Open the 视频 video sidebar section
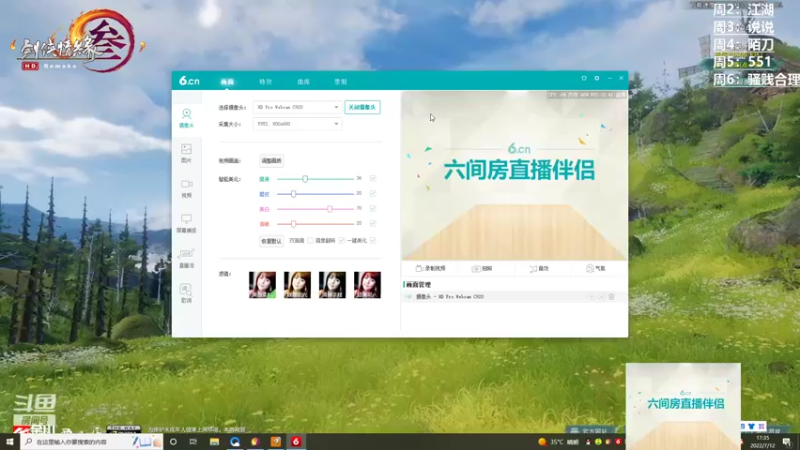 coord(186,188)
